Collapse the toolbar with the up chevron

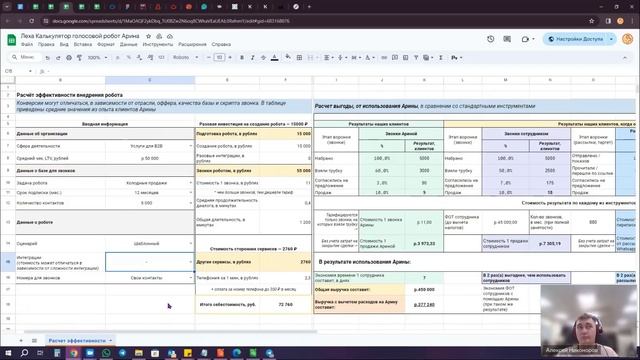click(624, 58)
